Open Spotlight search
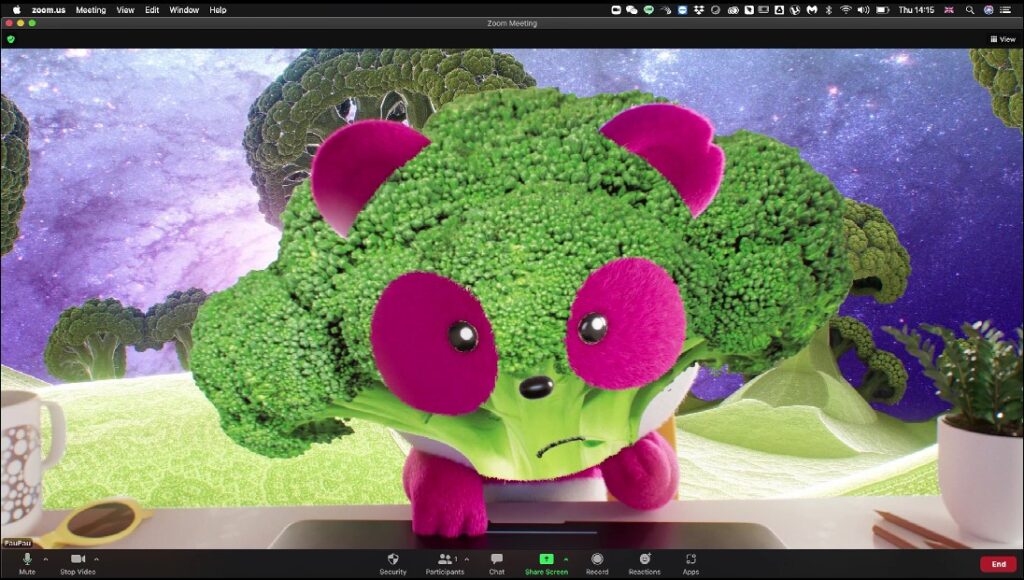 pos(970,10)
